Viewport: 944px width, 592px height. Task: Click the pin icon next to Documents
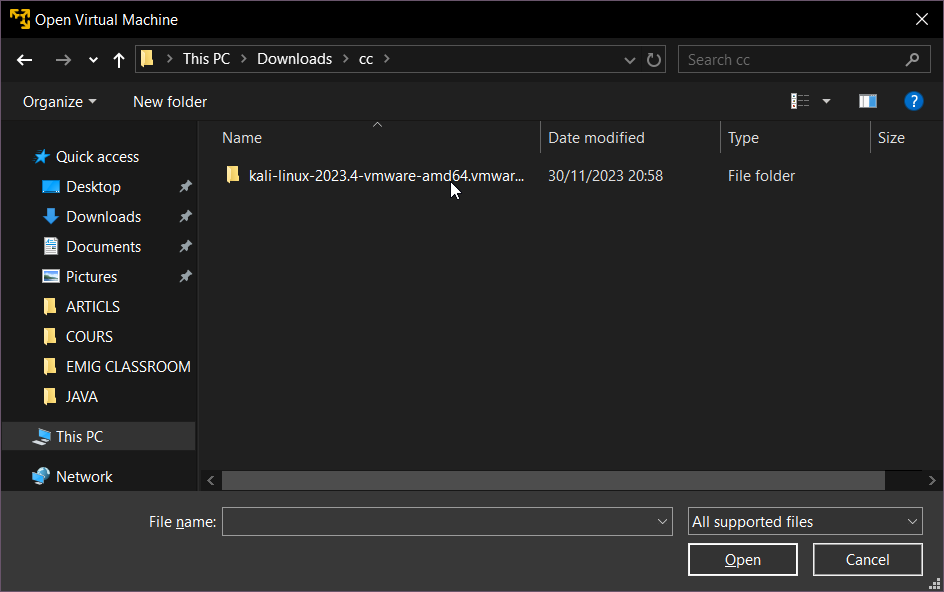click(186, 246)
